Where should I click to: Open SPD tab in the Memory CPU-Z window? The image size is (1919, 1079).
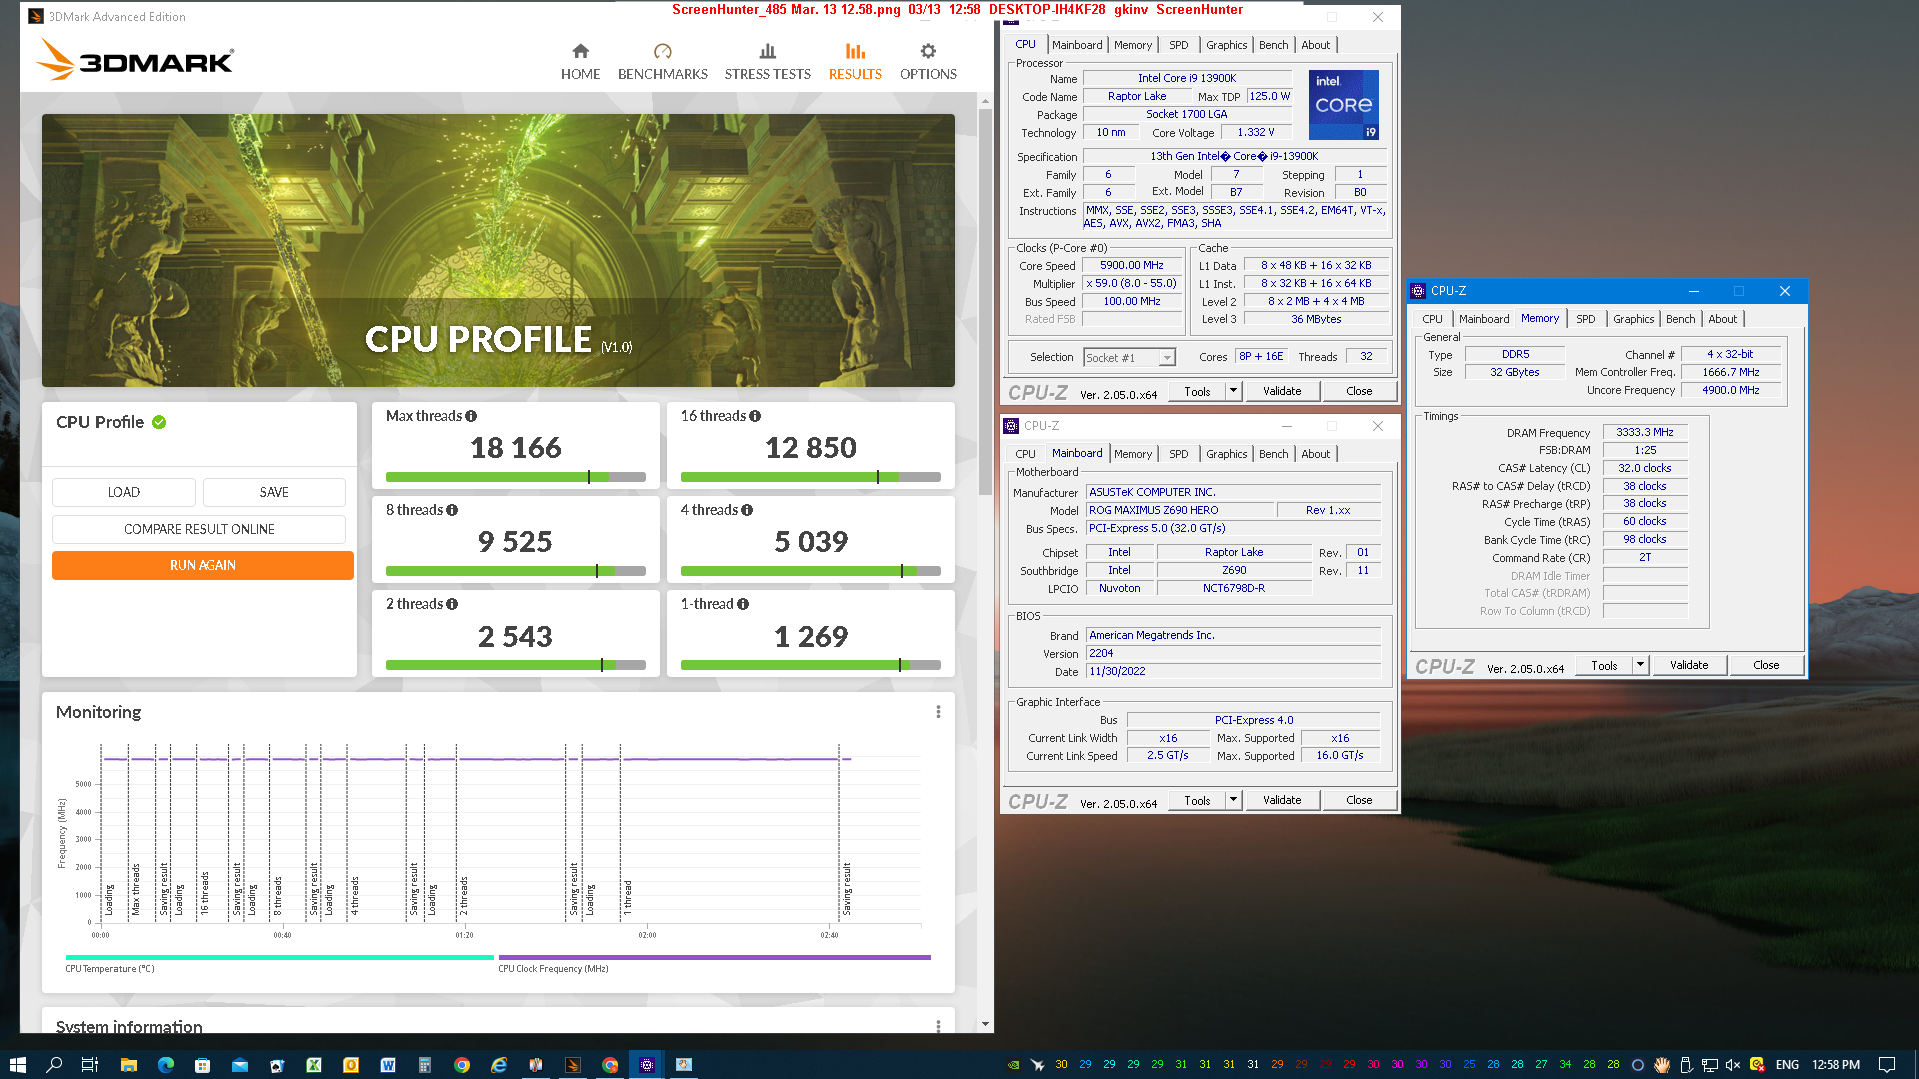pyautogui.click(x=1585, y=319)
